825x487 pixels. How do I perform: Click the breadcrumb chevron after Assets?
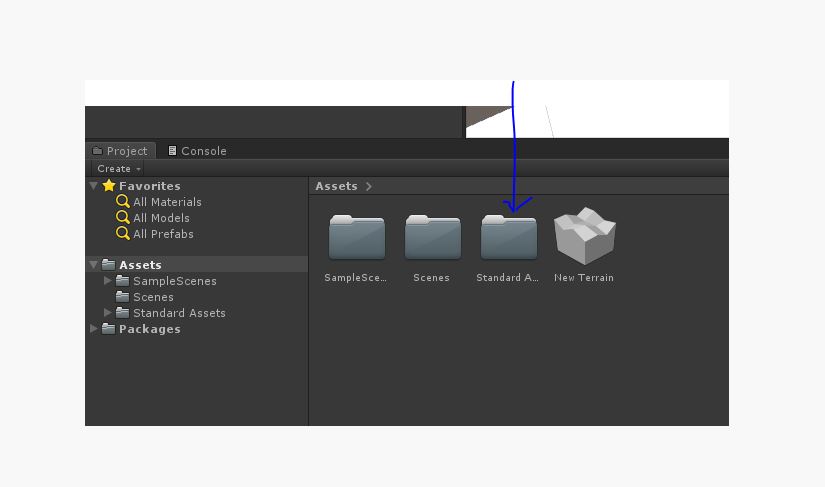(369, 186)
